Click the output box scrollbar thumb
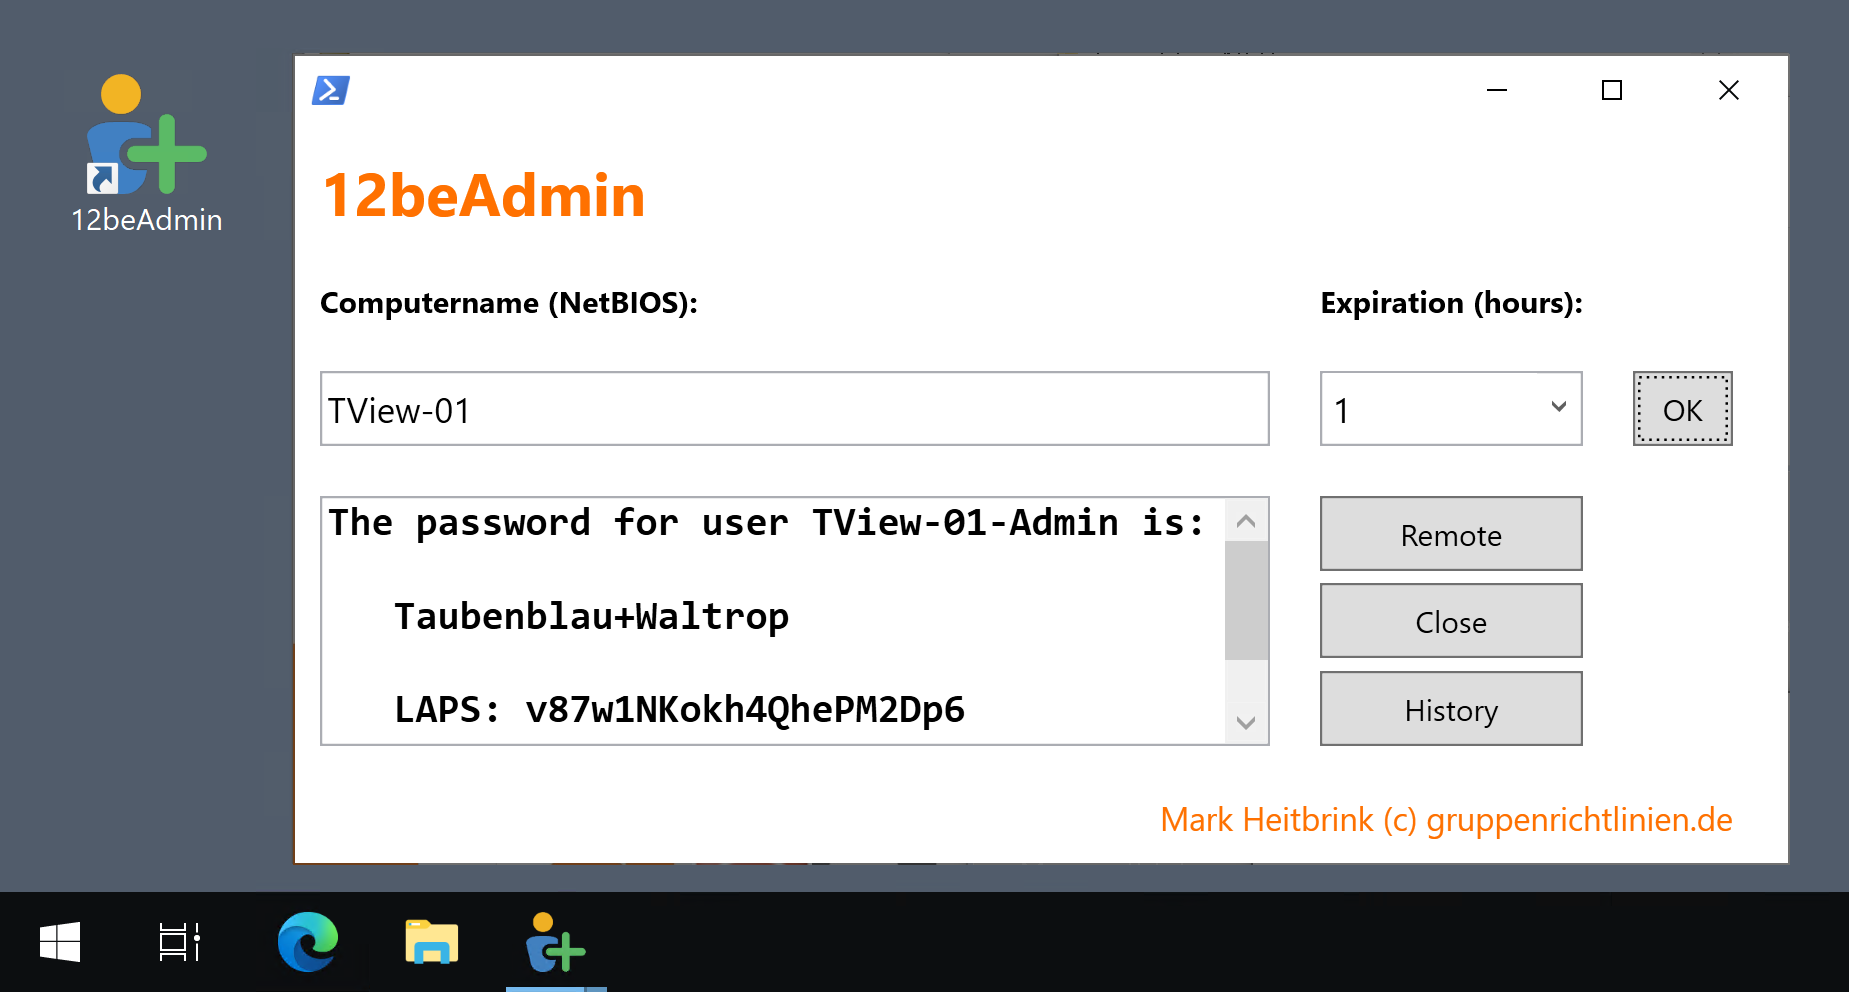Screen dimensions: 1849x992 [x=1246, y=601]
